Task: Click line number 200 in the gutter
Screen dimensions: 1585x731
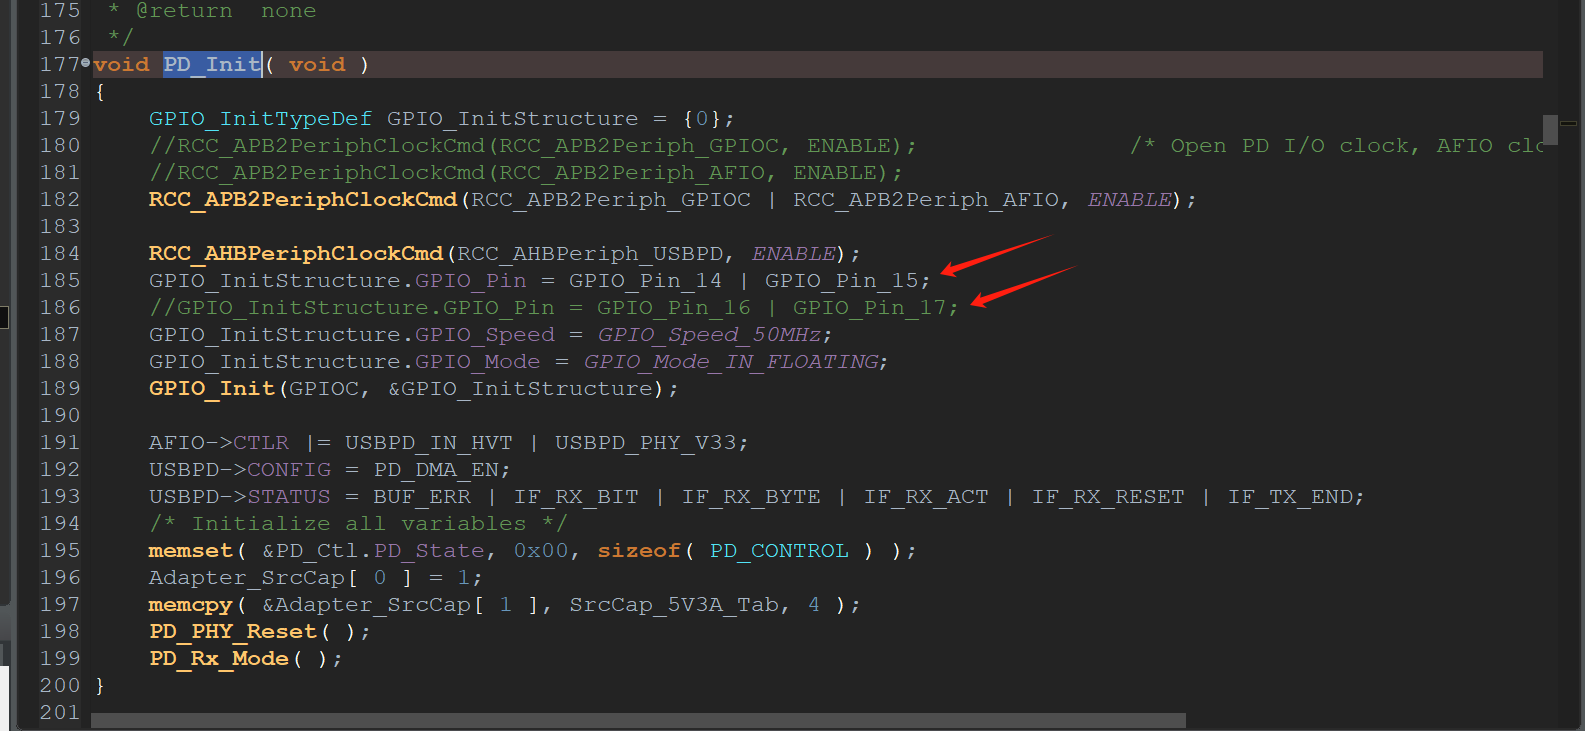Action: coord(60,686)
